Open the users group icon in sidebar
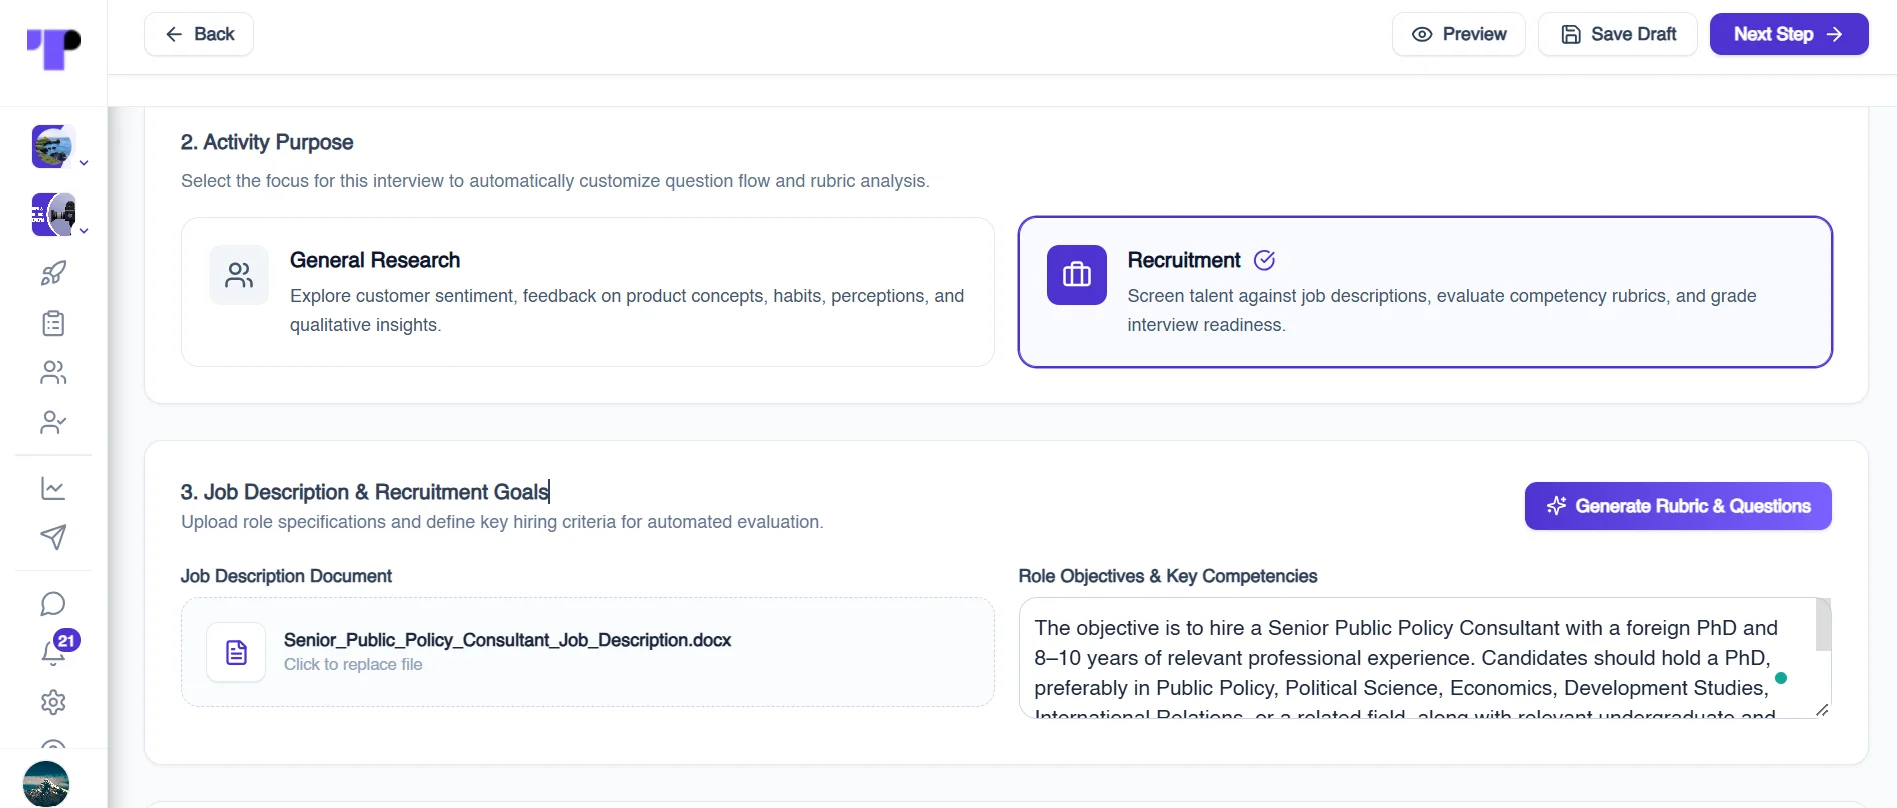This screenshot has width=1897, height=808. 53,373
